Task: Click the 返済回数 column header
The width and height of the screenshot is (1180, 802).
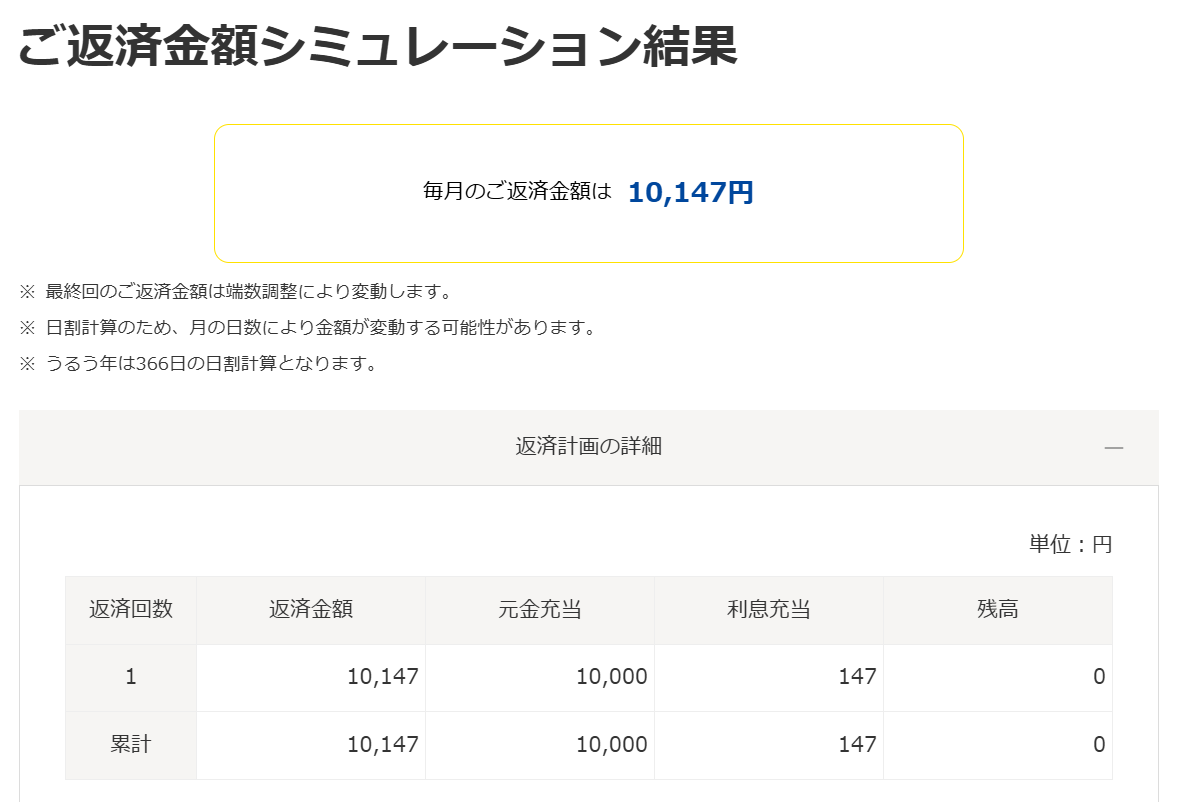Action: pos(131,610)
